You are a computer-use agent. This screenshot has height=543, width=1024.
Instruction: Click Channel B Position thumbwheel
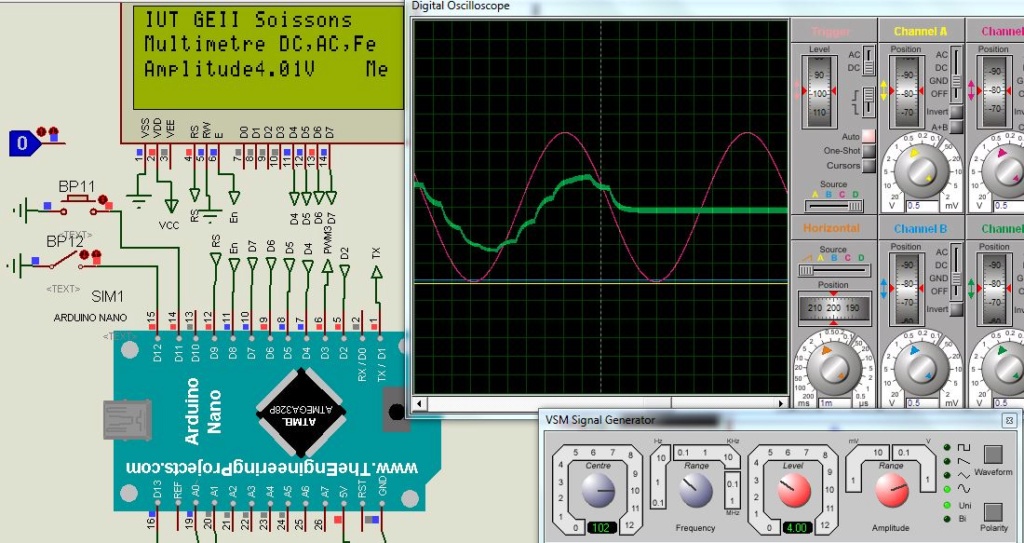tap(906, 289)
